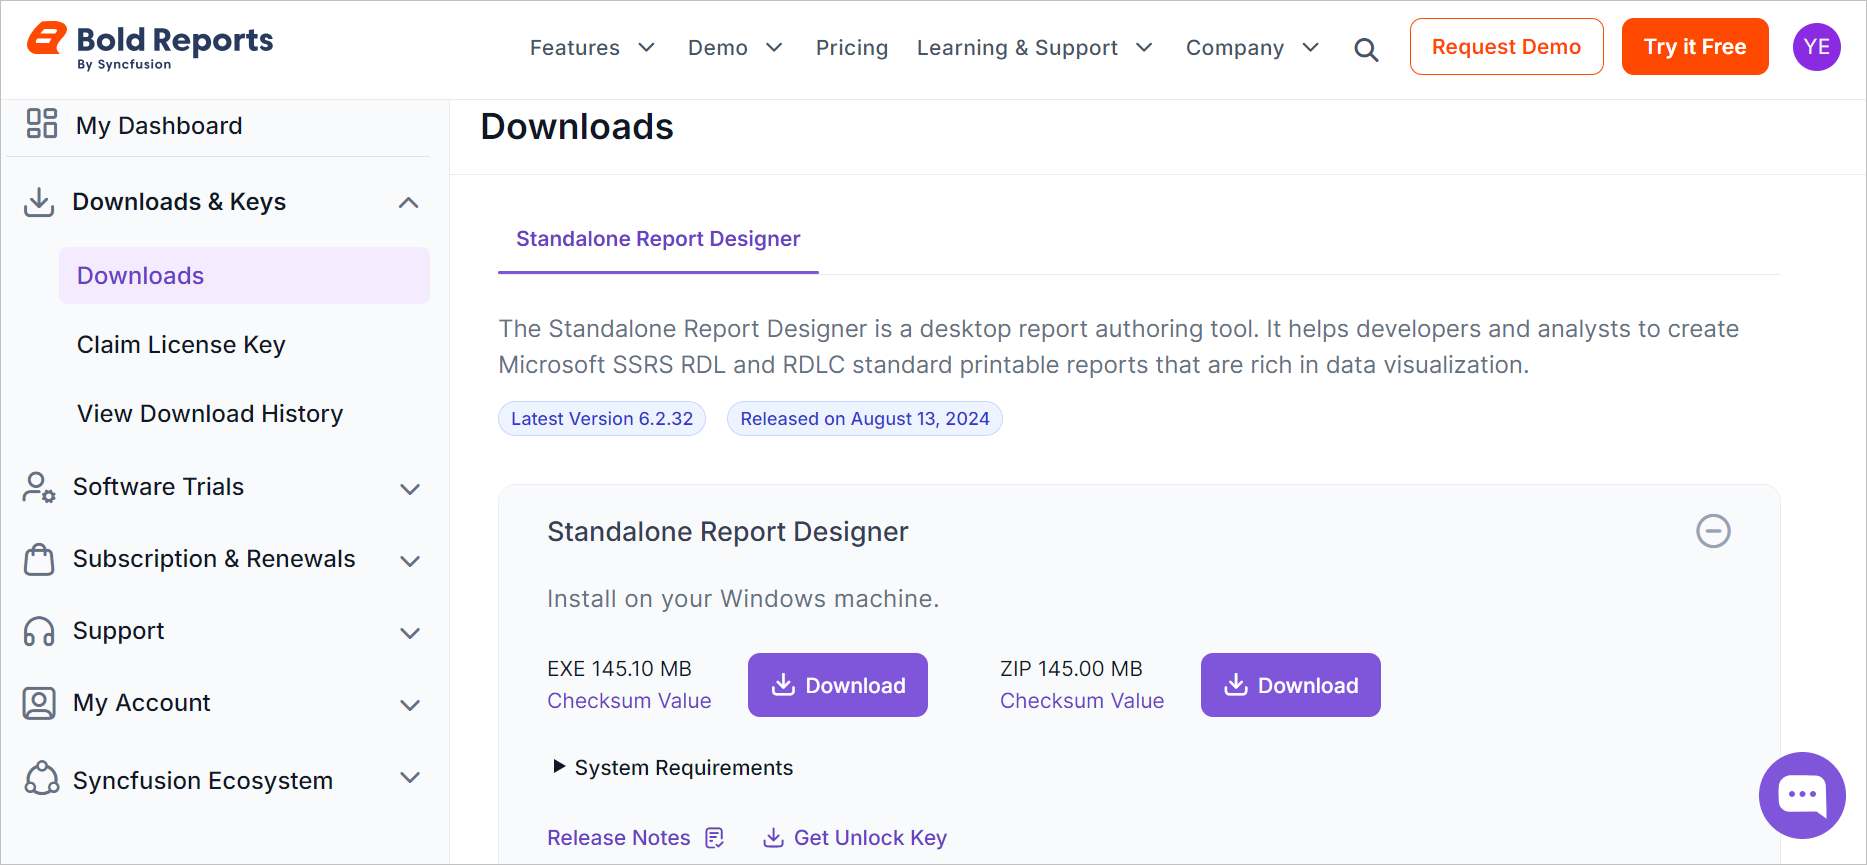The height and width of the screenshot is (865, 1867).
Task: Click the Release Notes document icon
Action: click(x=714, y=838)
